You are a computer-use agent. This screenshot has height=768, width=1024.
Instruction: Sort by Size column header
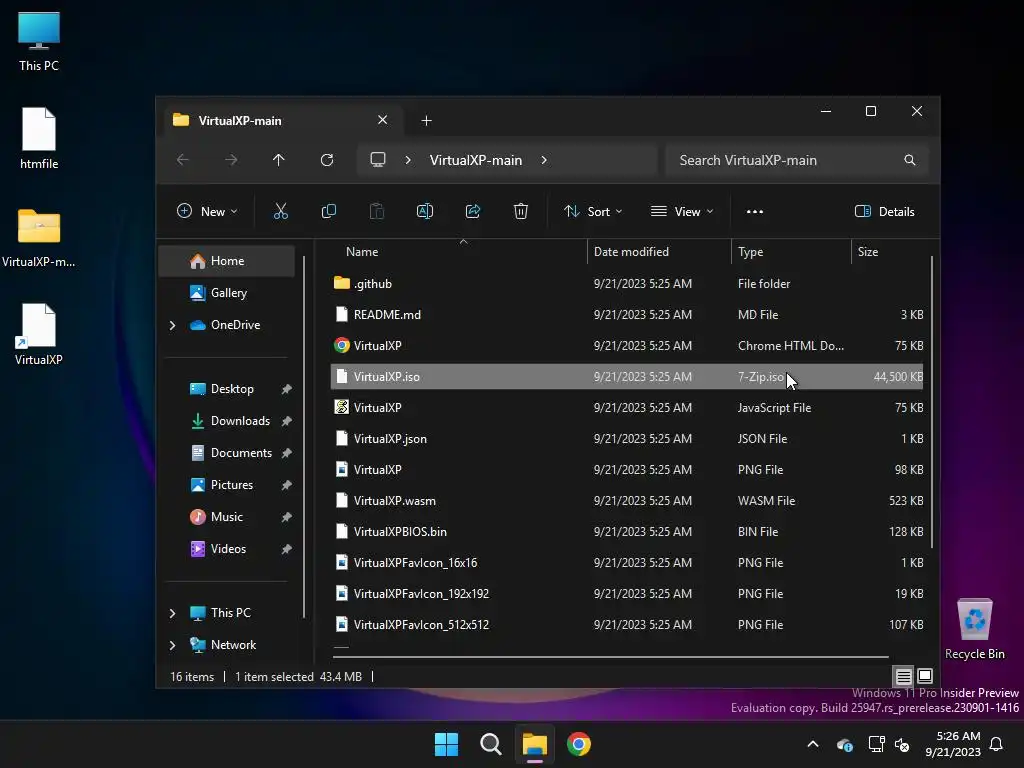click(890, 251)
